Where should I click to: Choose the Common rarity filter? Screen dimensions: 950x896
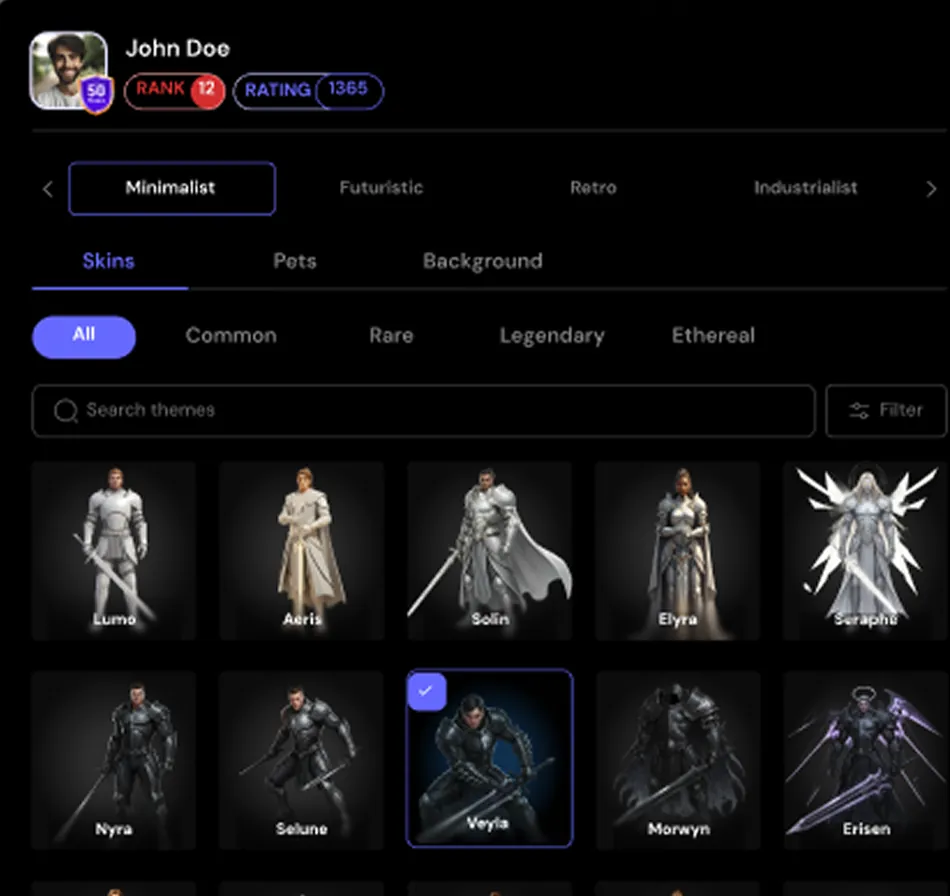pos(231,336)
